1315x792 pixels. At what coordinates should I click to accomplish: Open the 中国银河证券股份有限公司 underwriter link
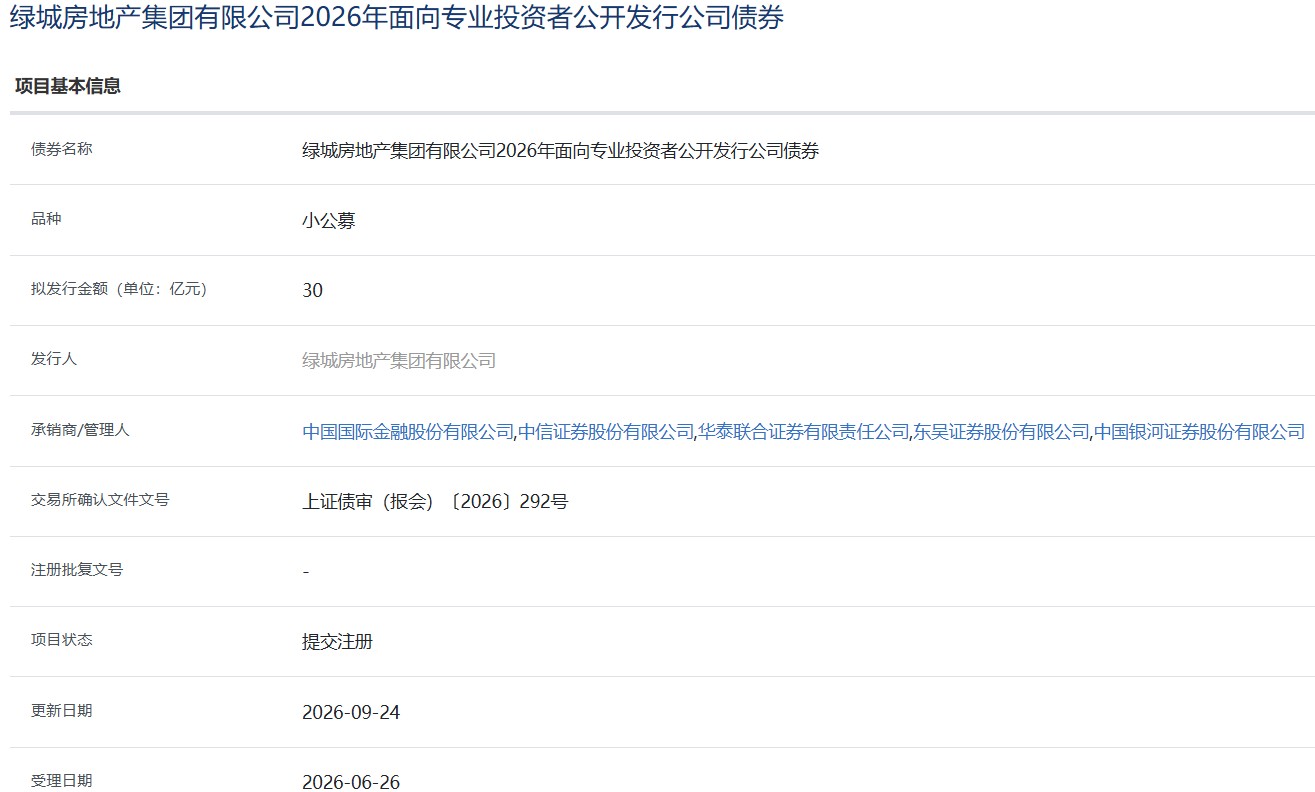(x=1199, y=432)
